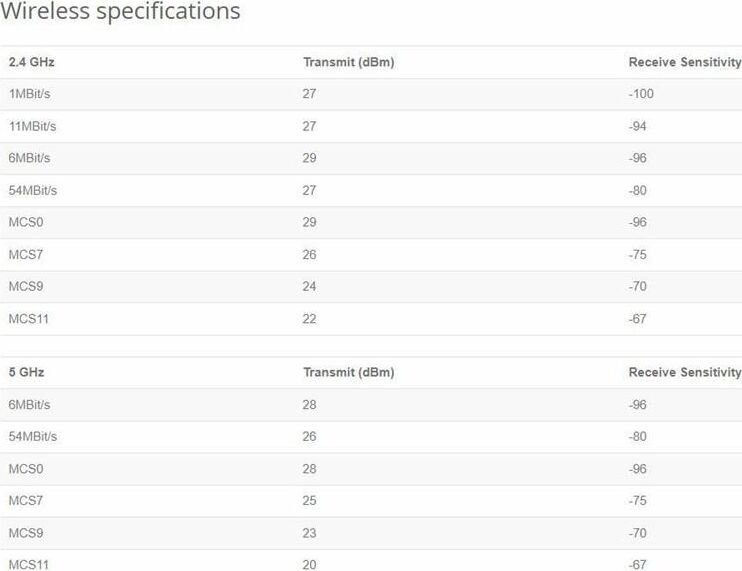This screenshot has width=742, height=571.
Task: Click Transmit (dBm) header in 5 GHz table
Action: pyautogui.click(x=348, y=373)
